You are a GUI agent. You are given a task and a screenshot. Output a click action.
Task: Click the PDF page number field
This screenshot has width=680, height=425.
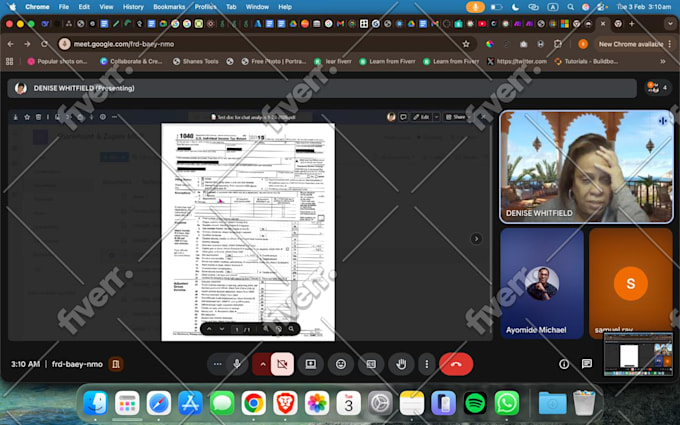pos(237,330)
